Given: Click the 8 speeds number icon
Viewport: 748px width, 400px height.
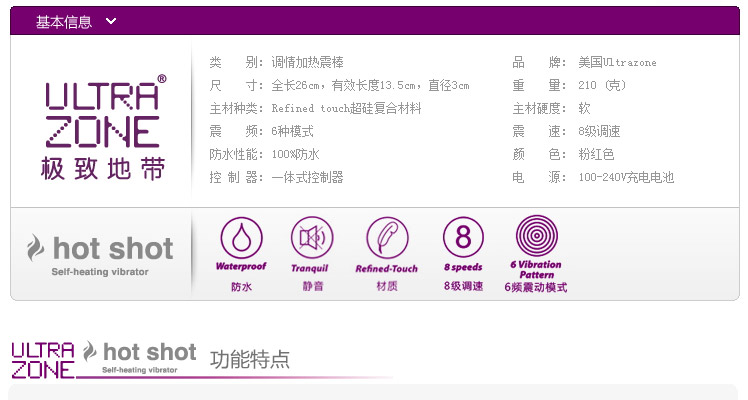Looking at the screenshot, I should [x=463, y=236].
